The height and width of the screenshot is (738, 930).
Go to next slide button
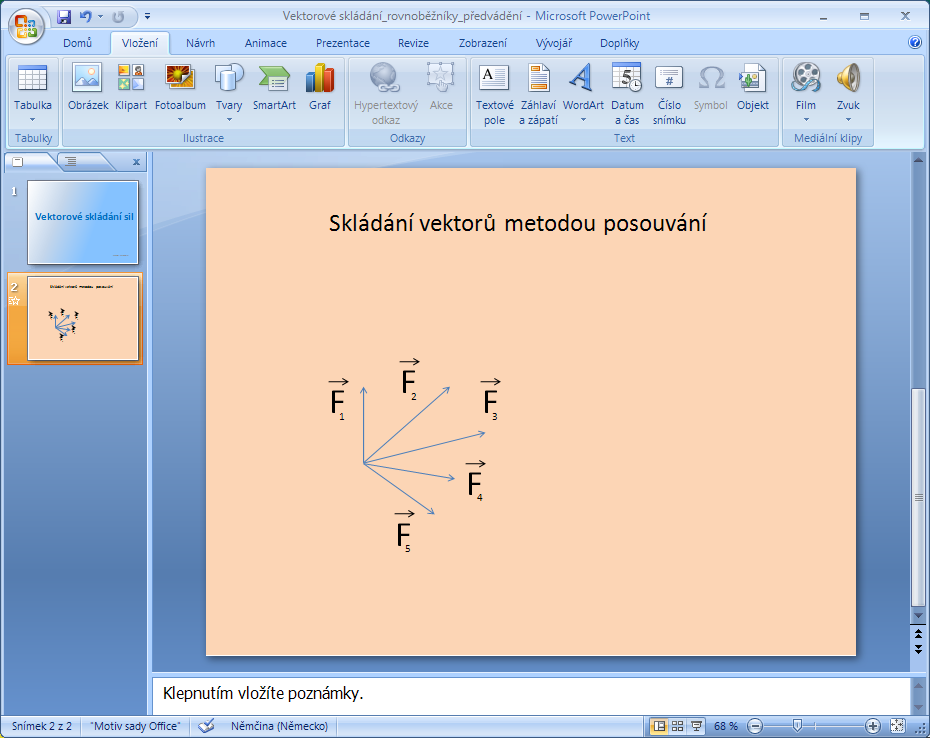coord(918,648)
